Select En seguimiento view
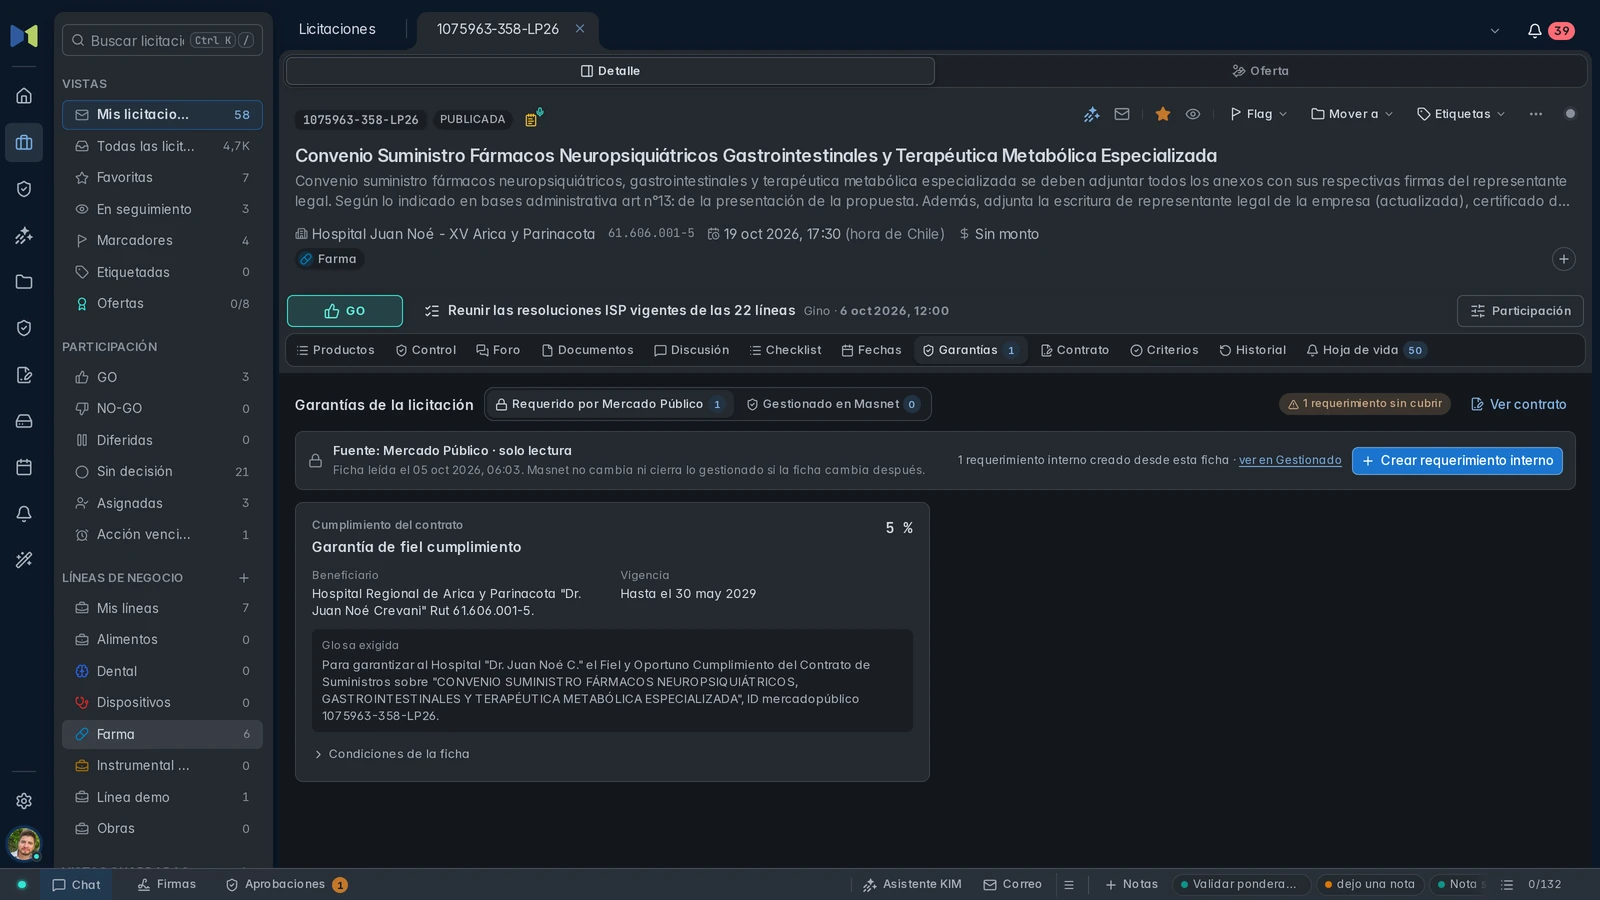 pos(162,209)
